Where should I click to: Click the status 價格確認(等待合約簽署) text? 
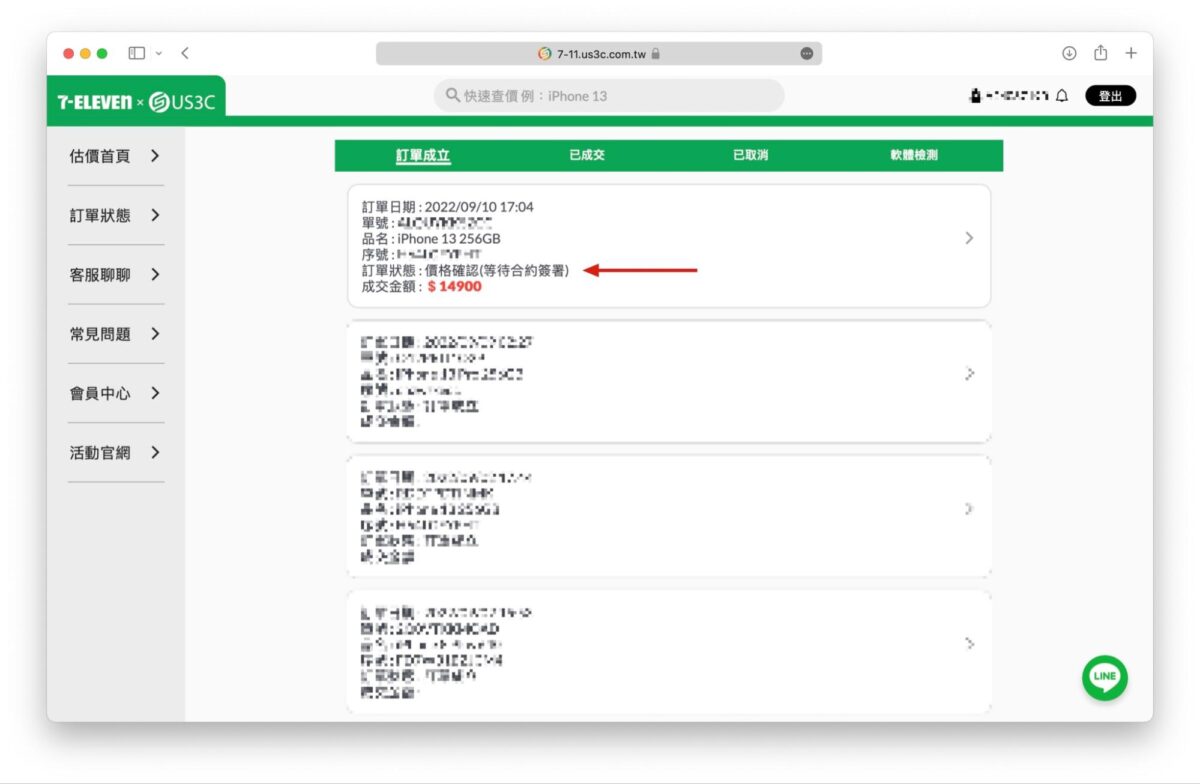[x=497, y=270]
